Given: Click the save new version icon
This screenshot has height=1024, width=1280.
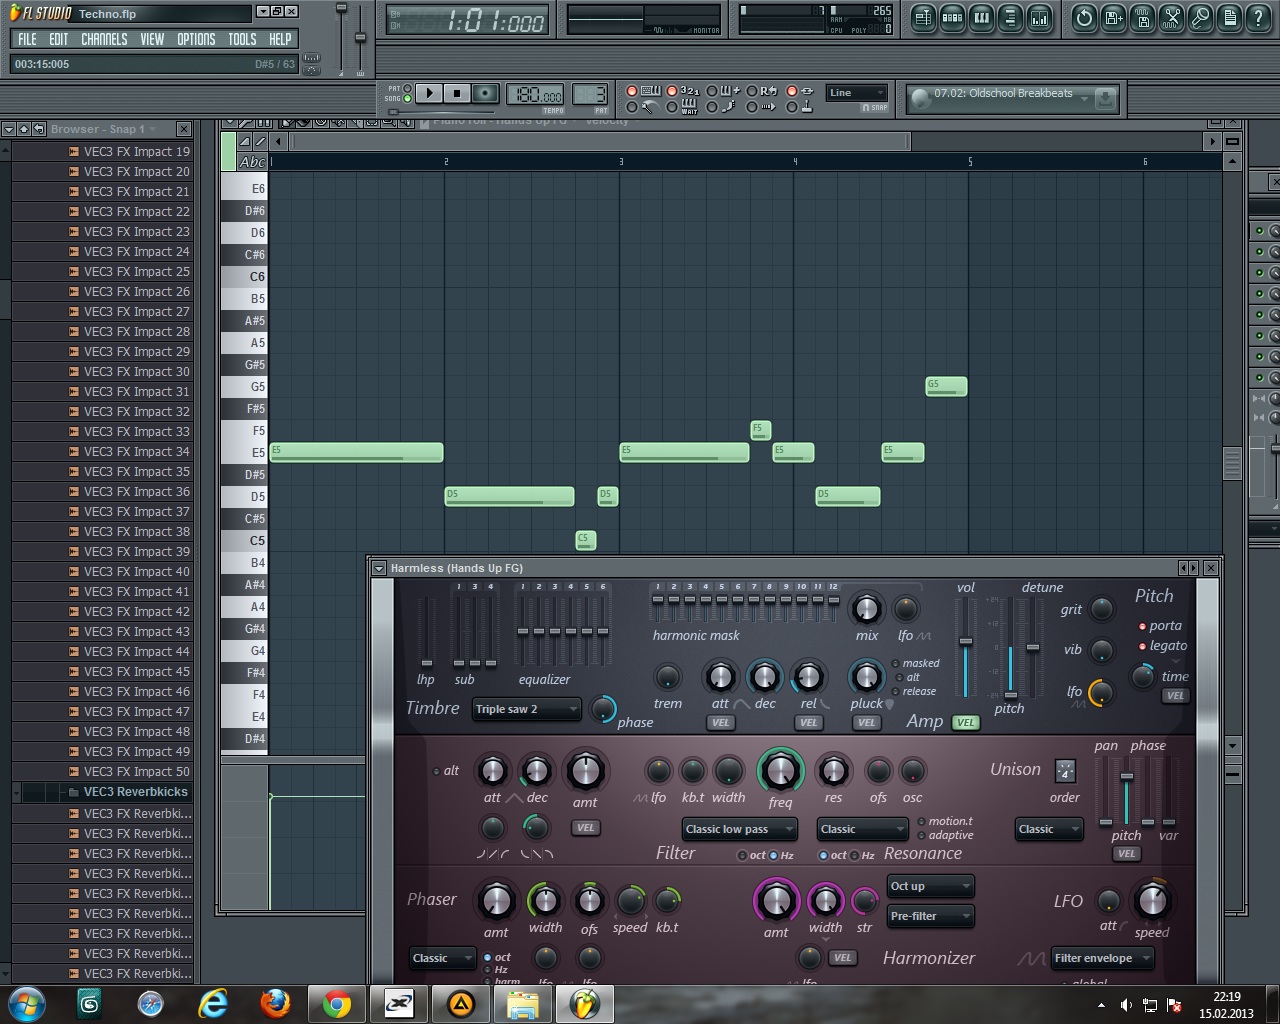Looking at the screenshot, I should coord(1113,17).
